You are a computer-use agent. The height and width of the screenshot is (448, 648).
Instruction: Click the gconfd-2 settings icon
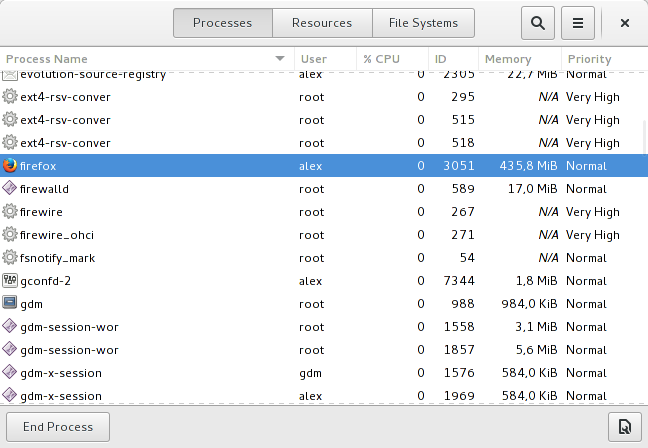[10, 281]
